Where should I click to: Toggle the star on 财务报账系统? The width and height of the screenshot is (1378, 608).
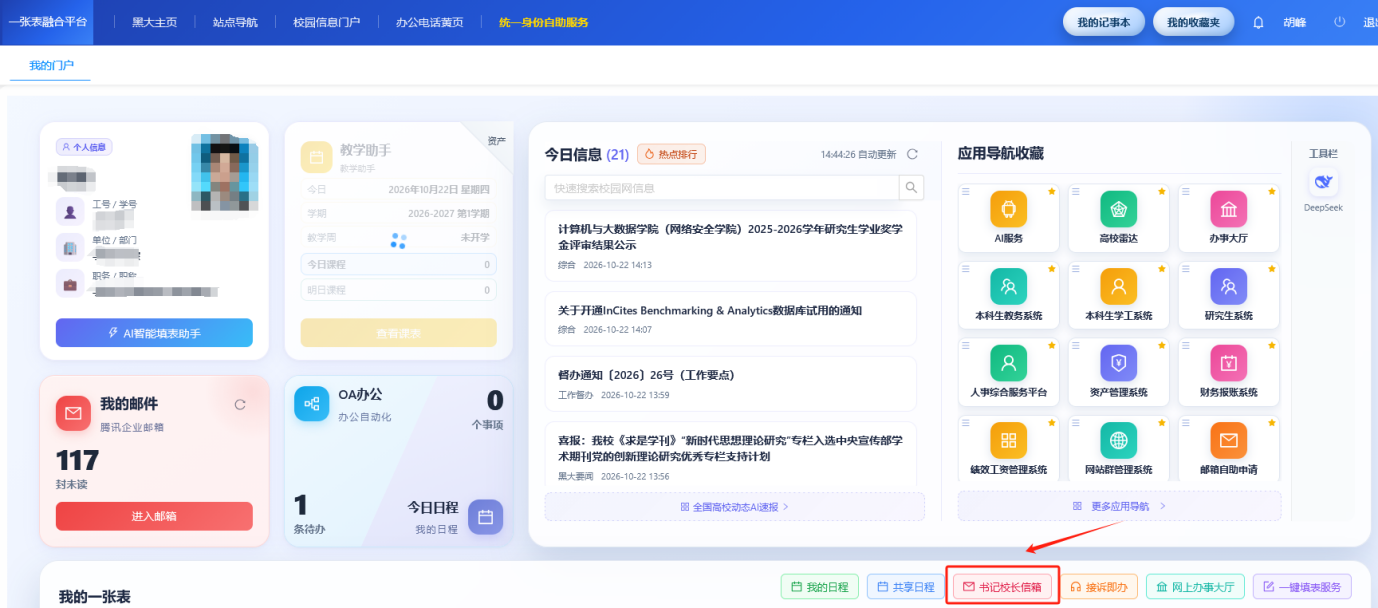click(x=1272, y=345)
